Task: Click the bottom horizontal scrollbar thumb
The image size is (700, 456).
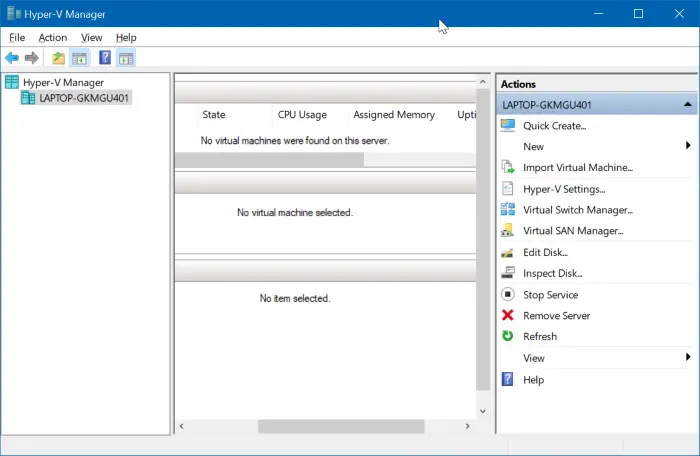Action: point(341,426)
